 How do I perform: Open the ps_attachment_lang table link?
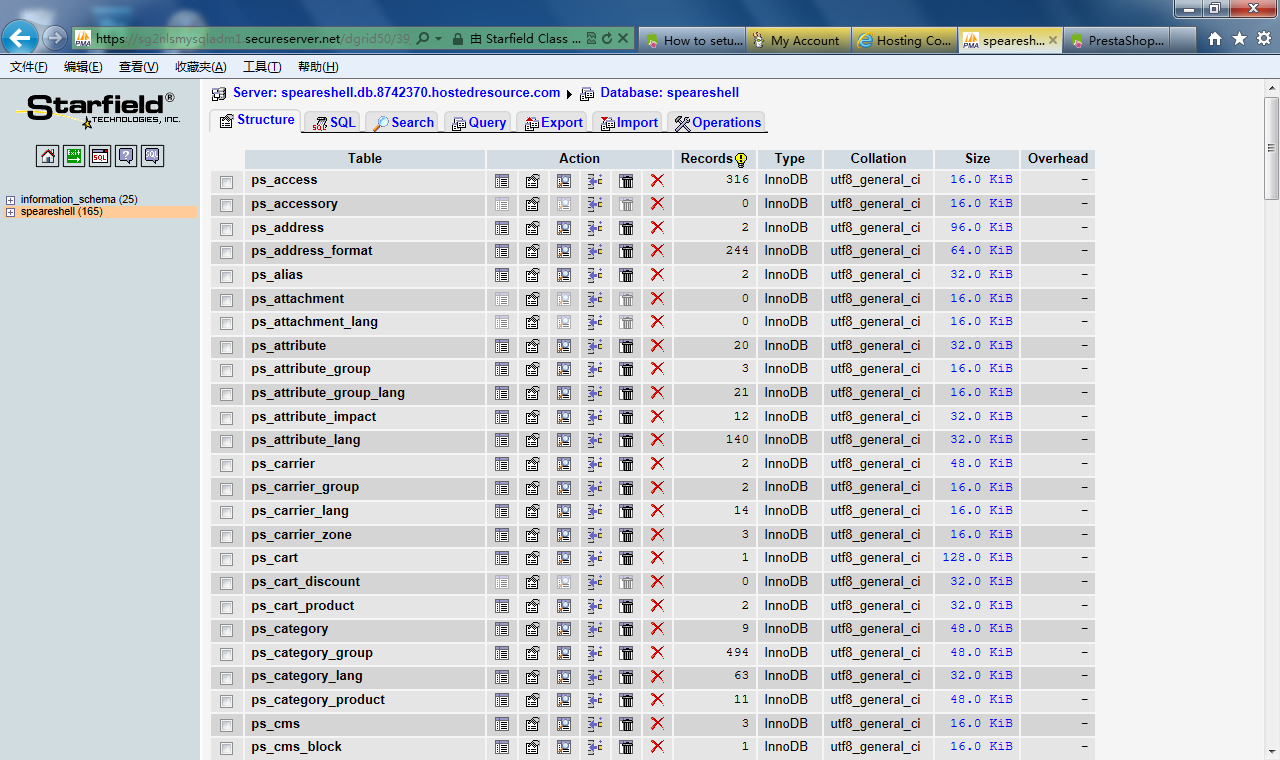(x=314, y=322)
